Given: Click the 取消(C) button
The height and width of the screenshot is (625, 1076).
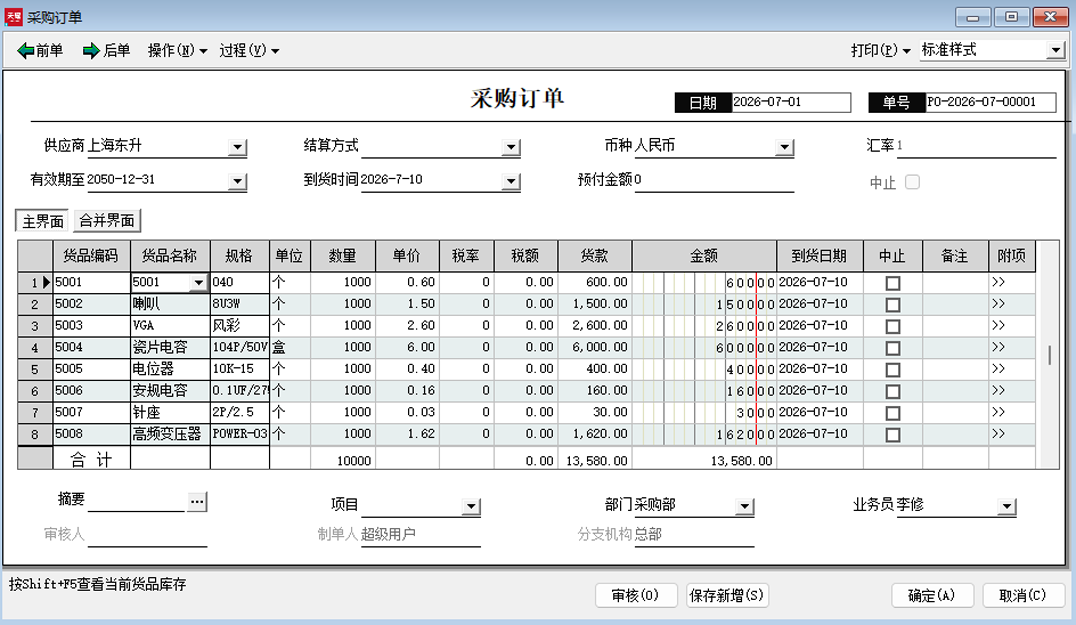Looking at the screenshot, I should tap(1022, 595).
